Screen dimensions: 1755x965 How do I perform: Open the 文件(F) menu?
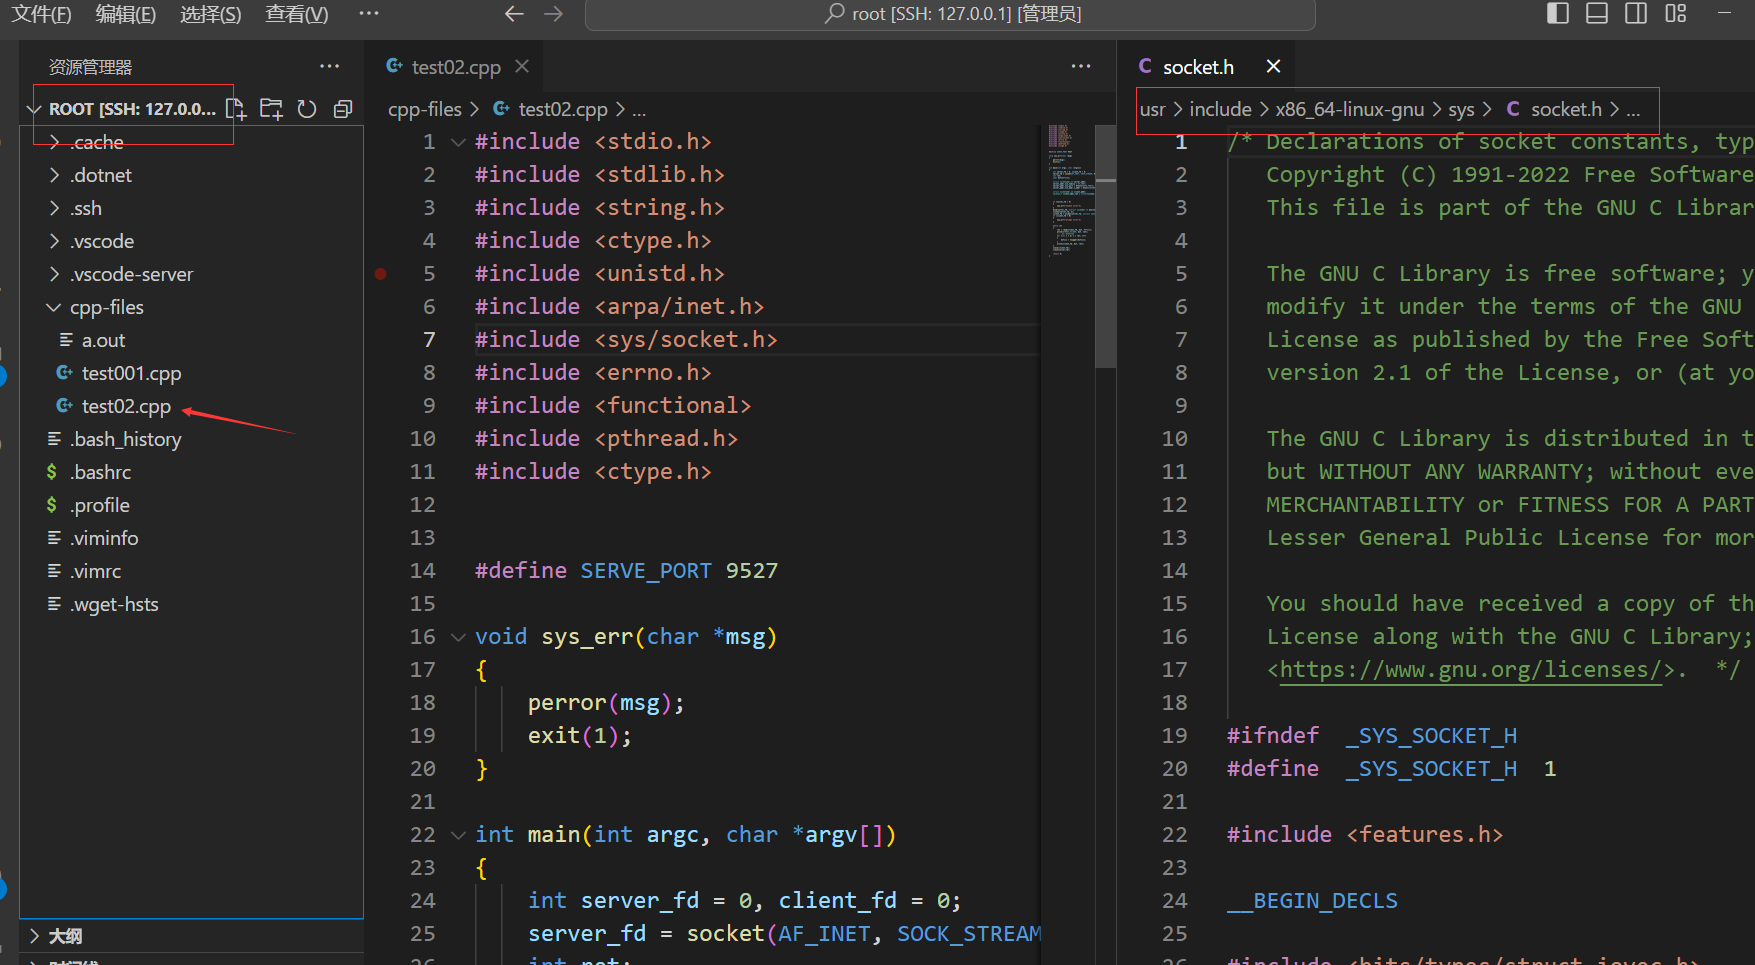click(42, 14)
